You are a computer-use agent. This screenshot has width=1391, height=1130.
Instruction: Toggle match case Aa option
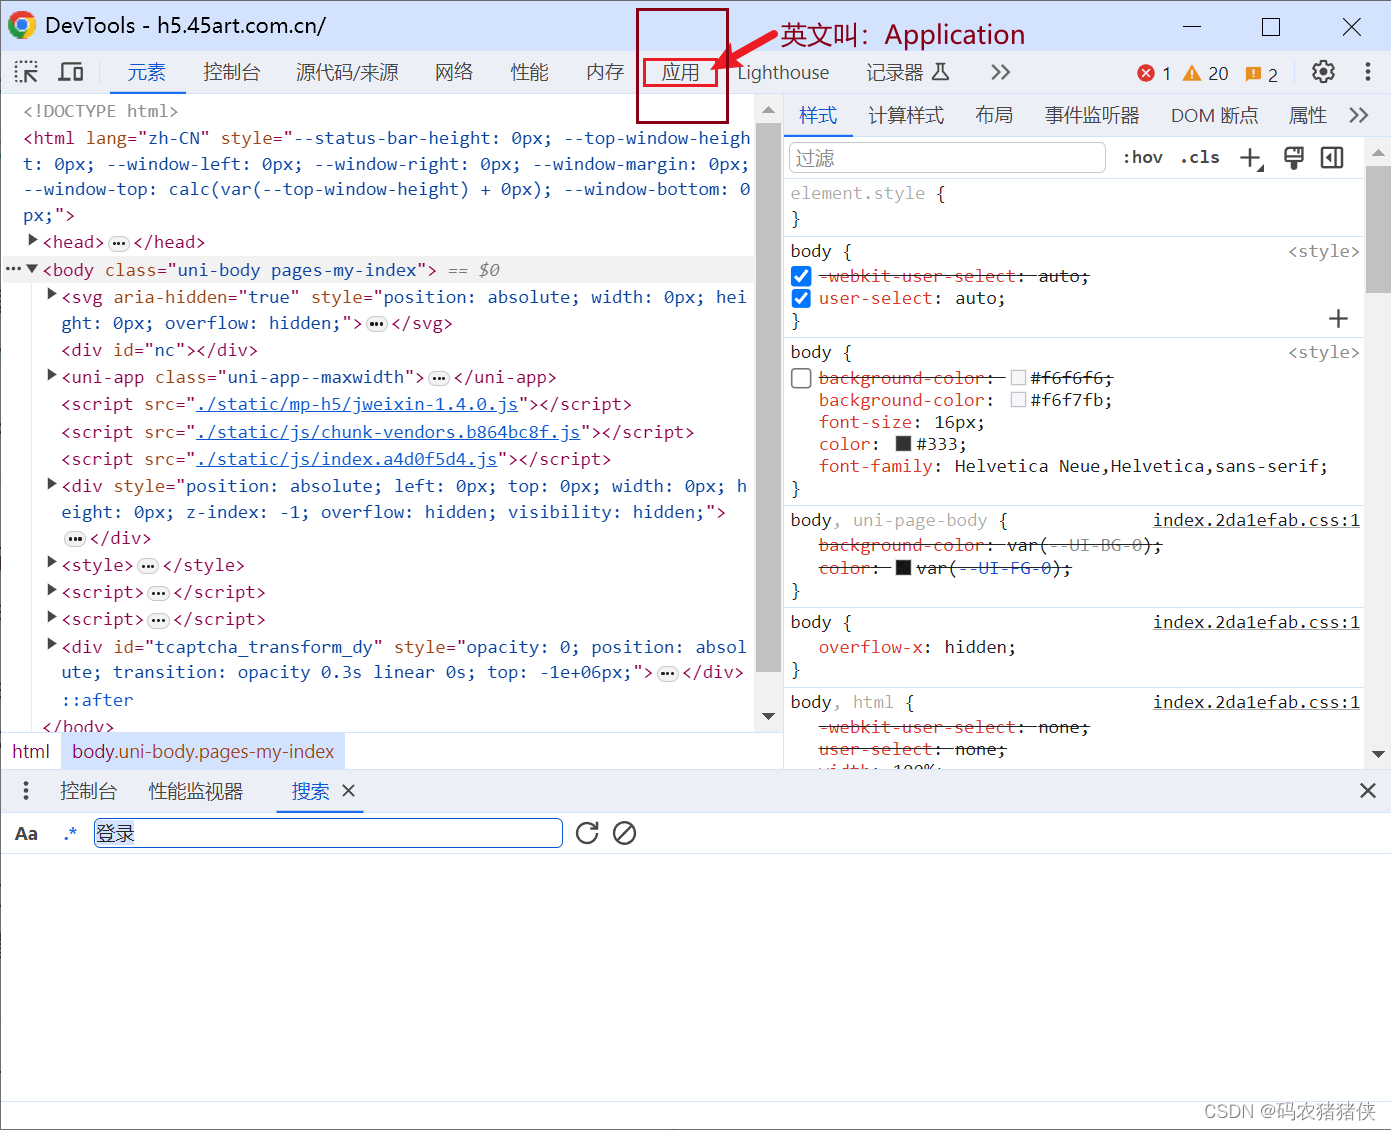tap(26, 834)
